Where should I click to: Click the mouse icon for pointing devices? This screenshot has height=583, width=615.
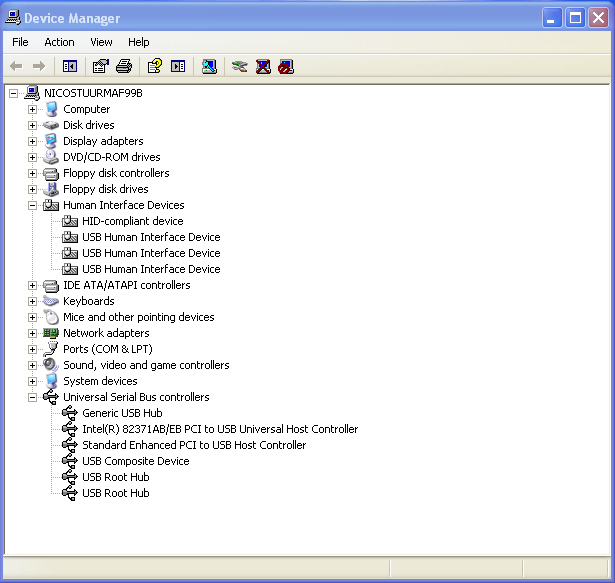(x=51, y=317)
